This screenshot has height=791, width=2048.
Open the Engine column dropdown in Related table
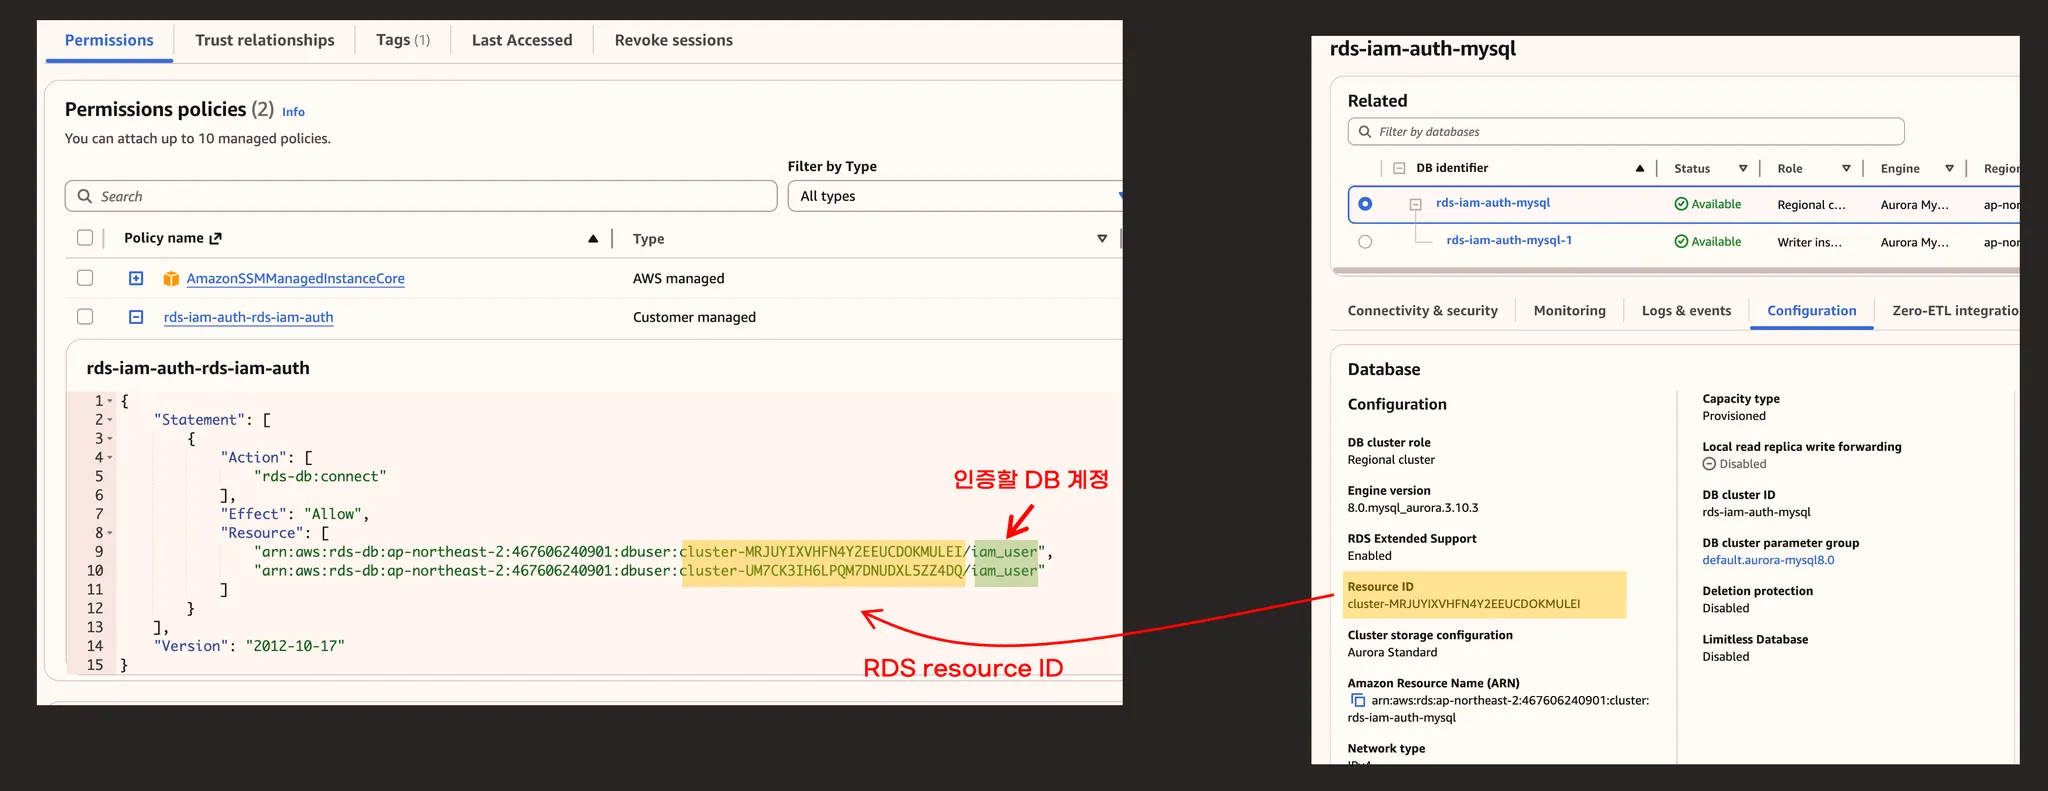pyautogui.click(x=1949, y=168)
